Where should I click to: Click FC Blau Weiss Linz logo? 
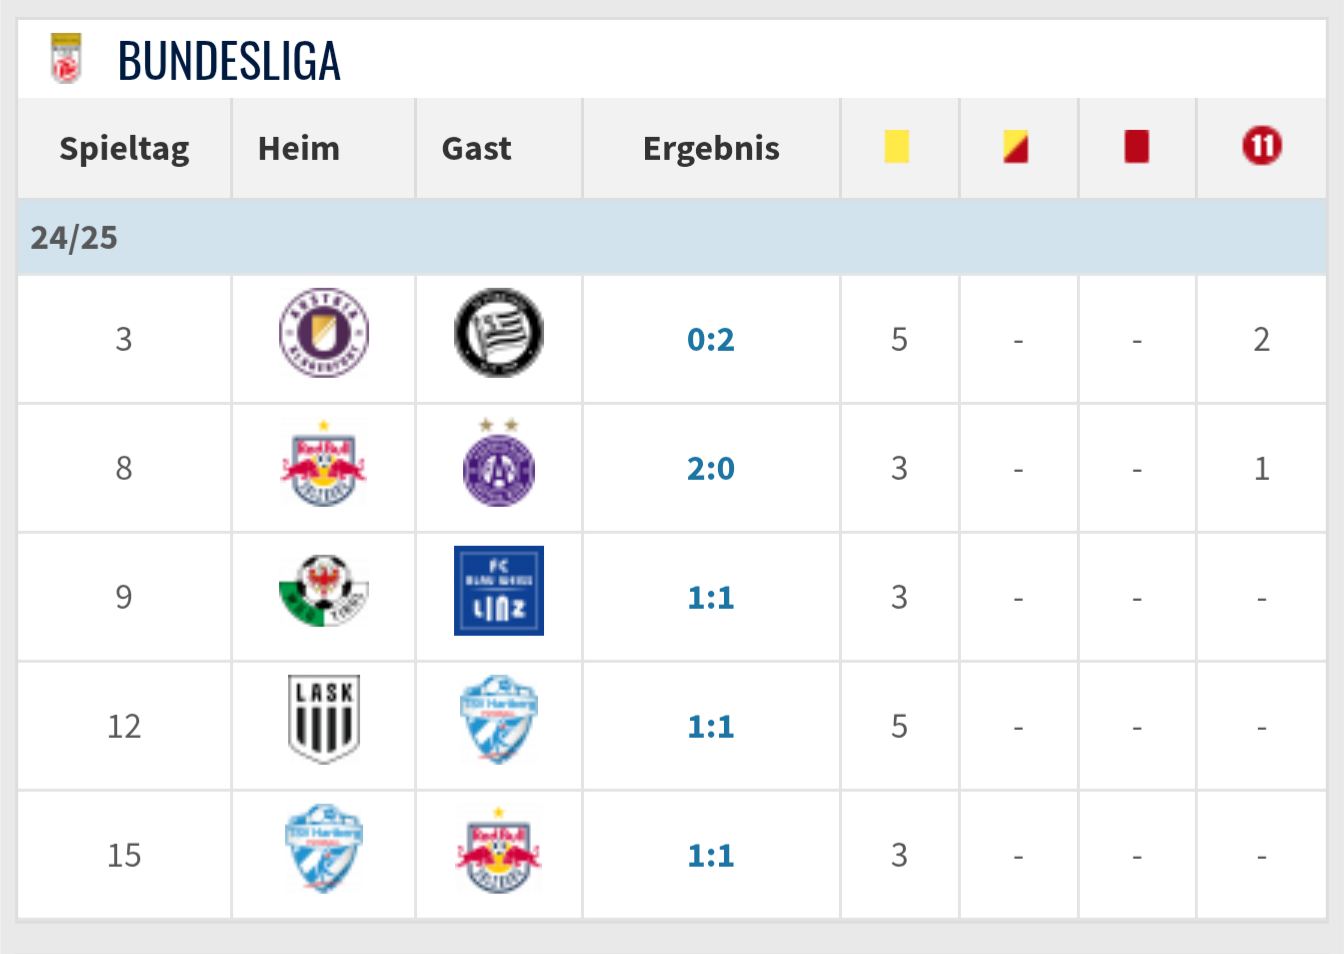point(498,591)
